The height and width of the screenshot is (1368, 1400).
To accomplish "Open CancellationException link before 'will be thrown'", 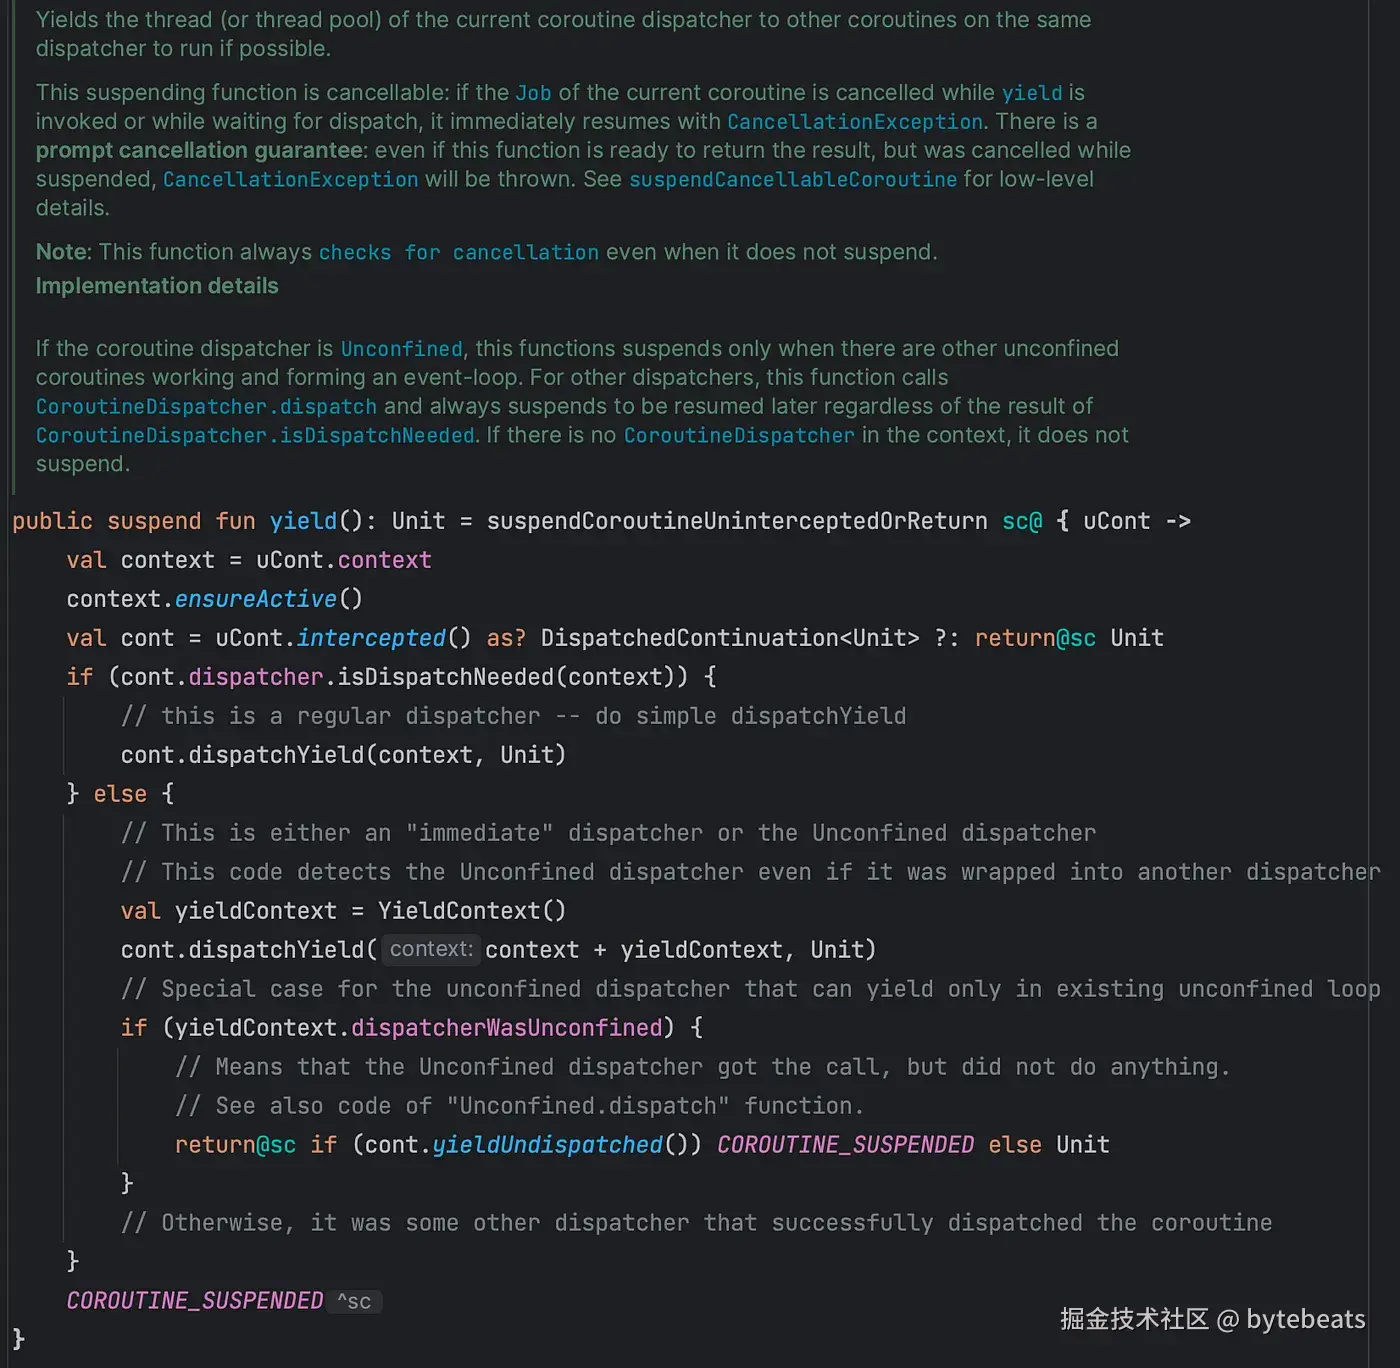I will [x=290, y=180].
